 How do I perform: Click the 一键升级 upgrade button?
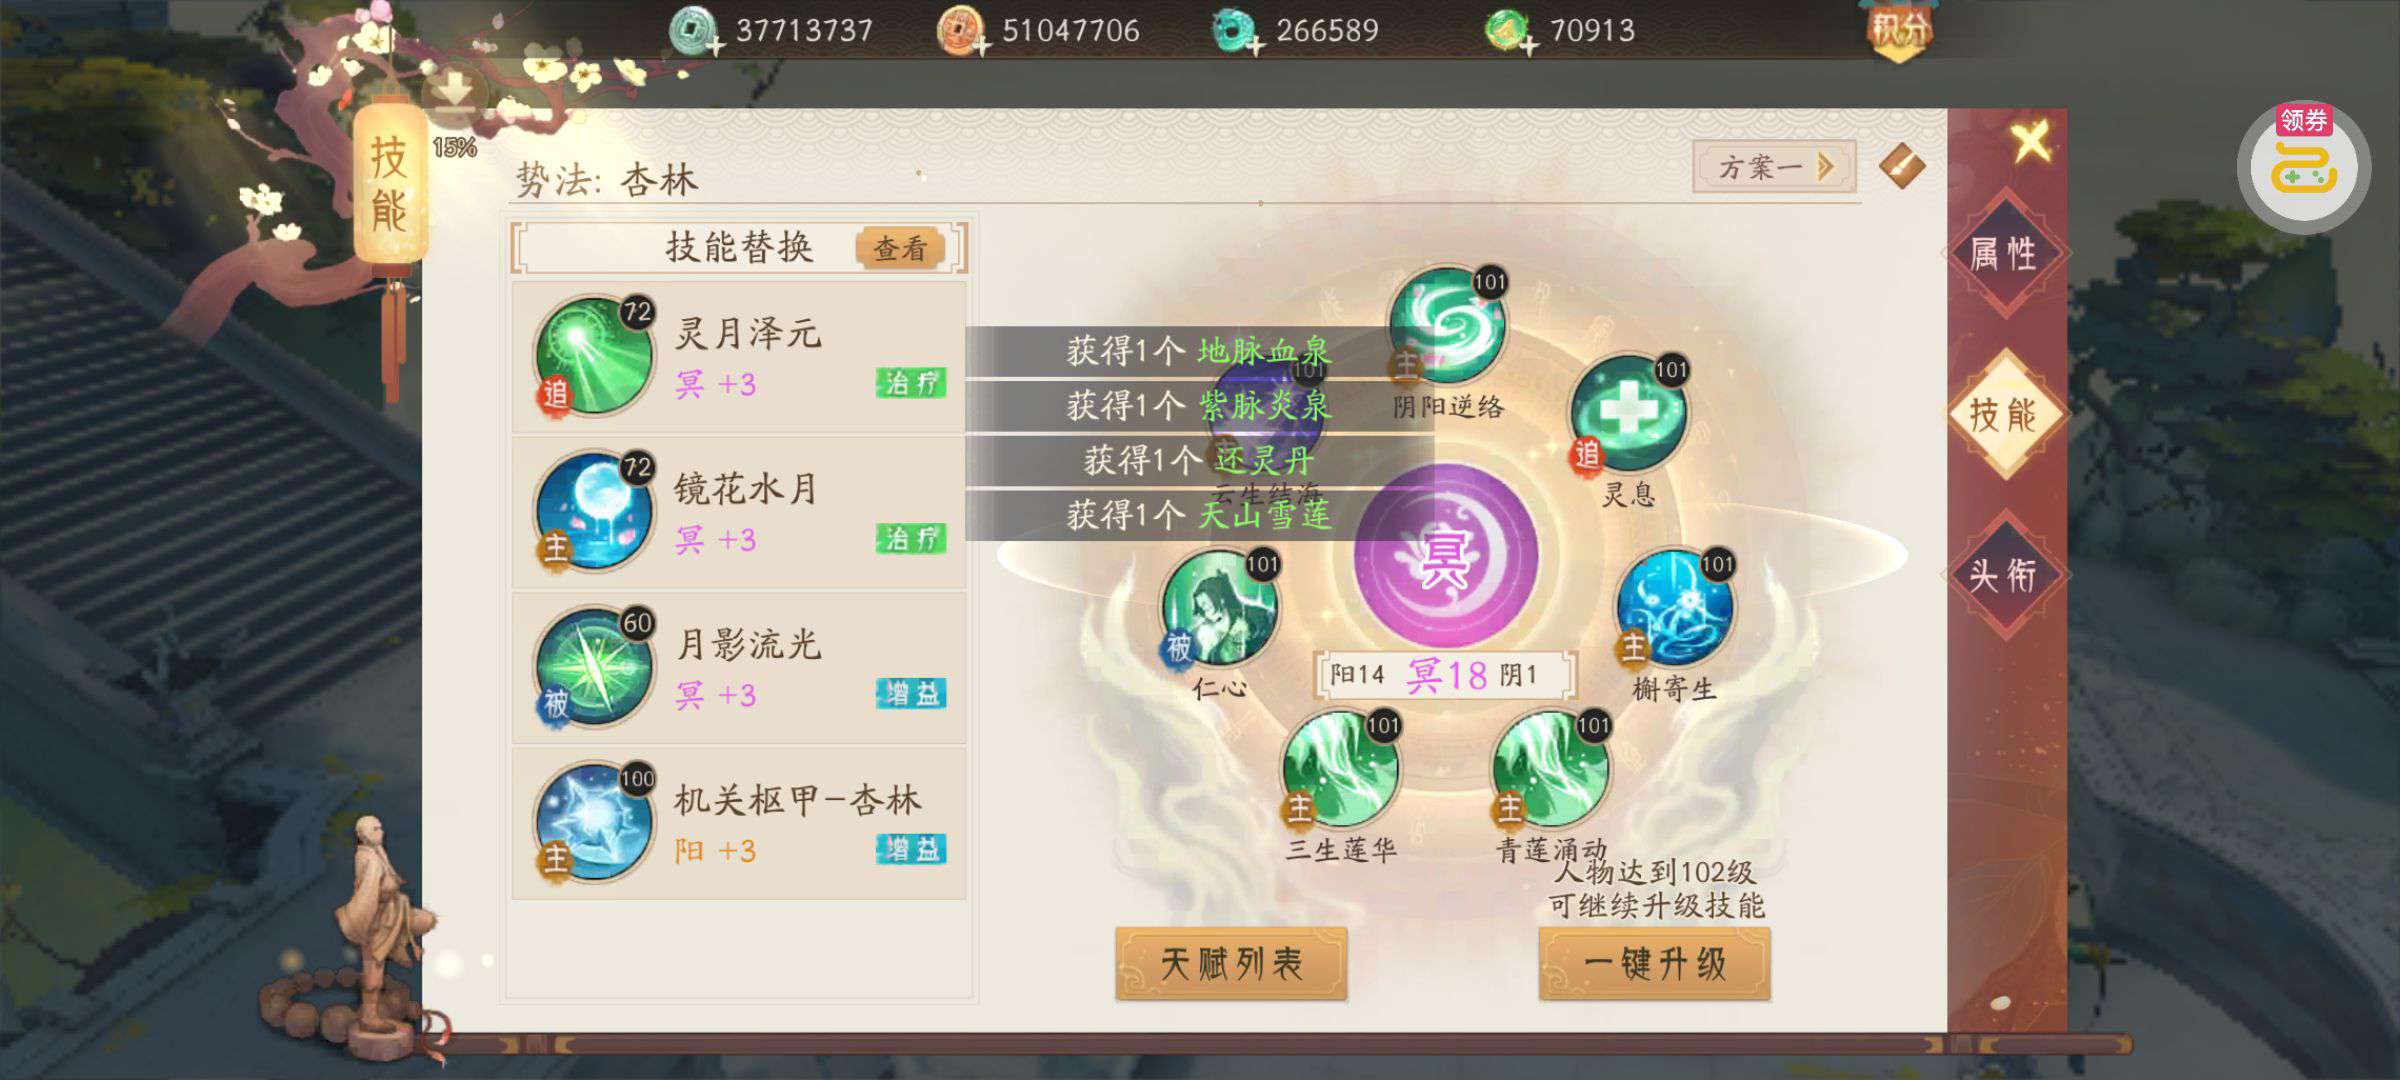pyautogui.click(x=1654, y=964)
